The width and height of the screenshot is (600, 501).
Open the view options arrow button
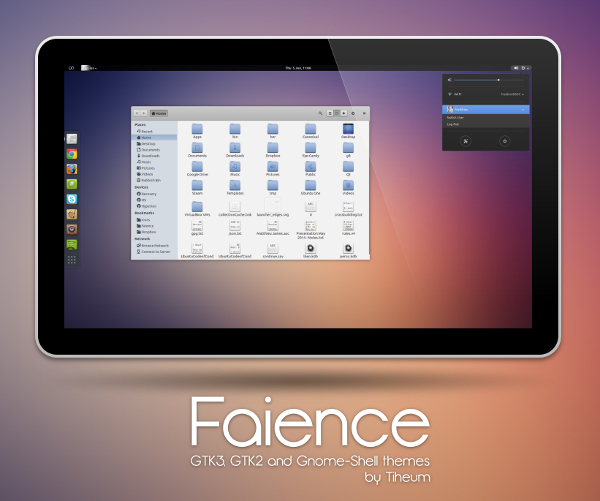[x=344, y=113]
